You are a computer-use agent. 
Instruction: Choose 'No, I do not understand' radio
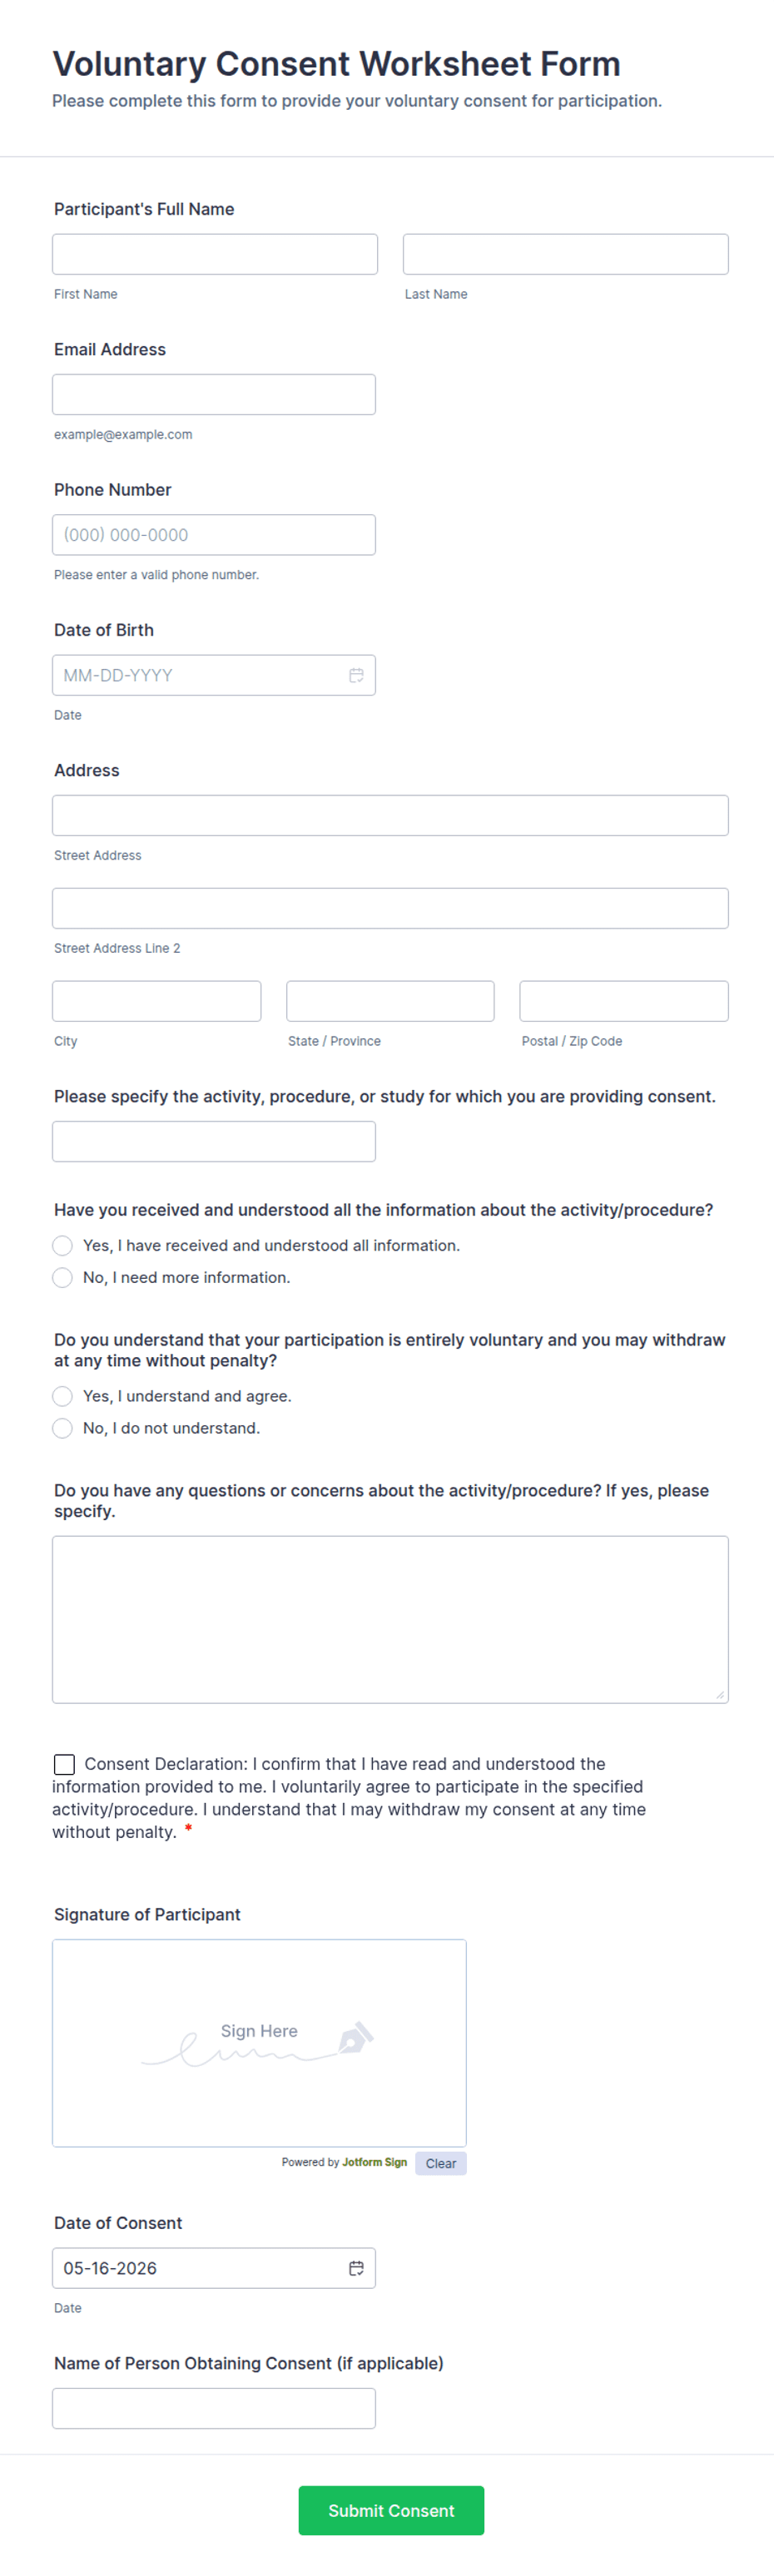tap(62, 1428)
